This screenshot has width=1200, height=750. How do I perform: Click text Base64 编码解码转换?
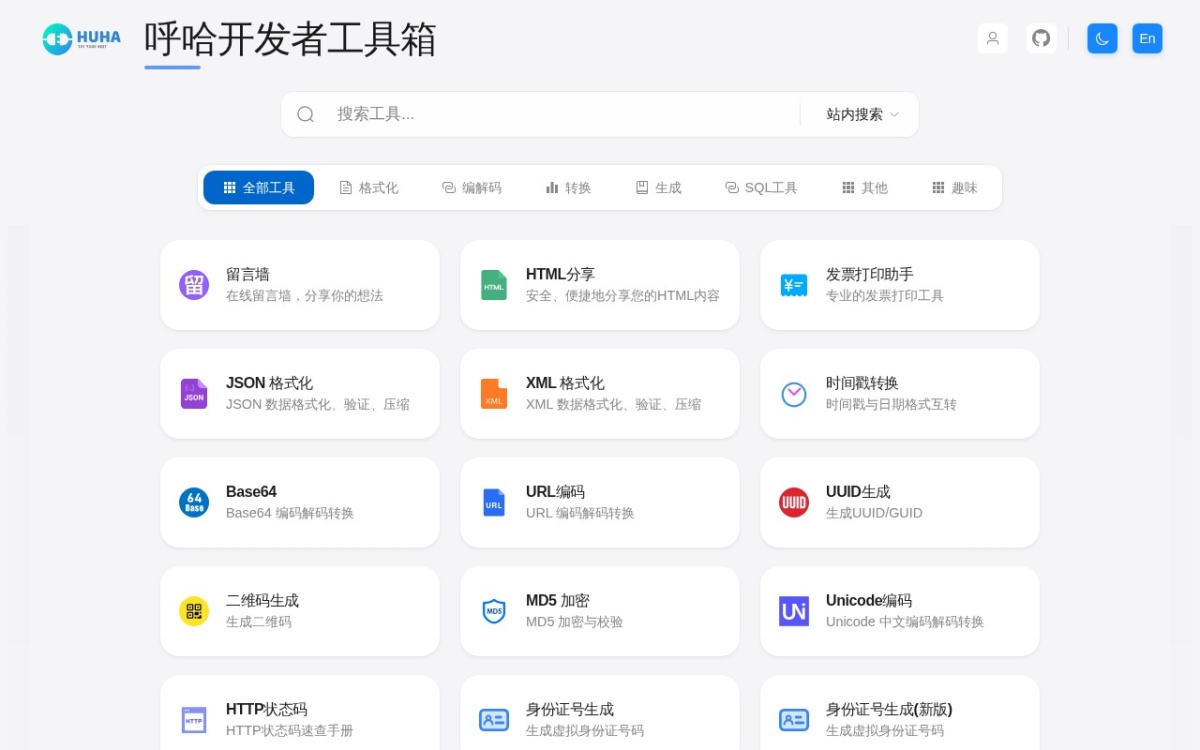290,514
